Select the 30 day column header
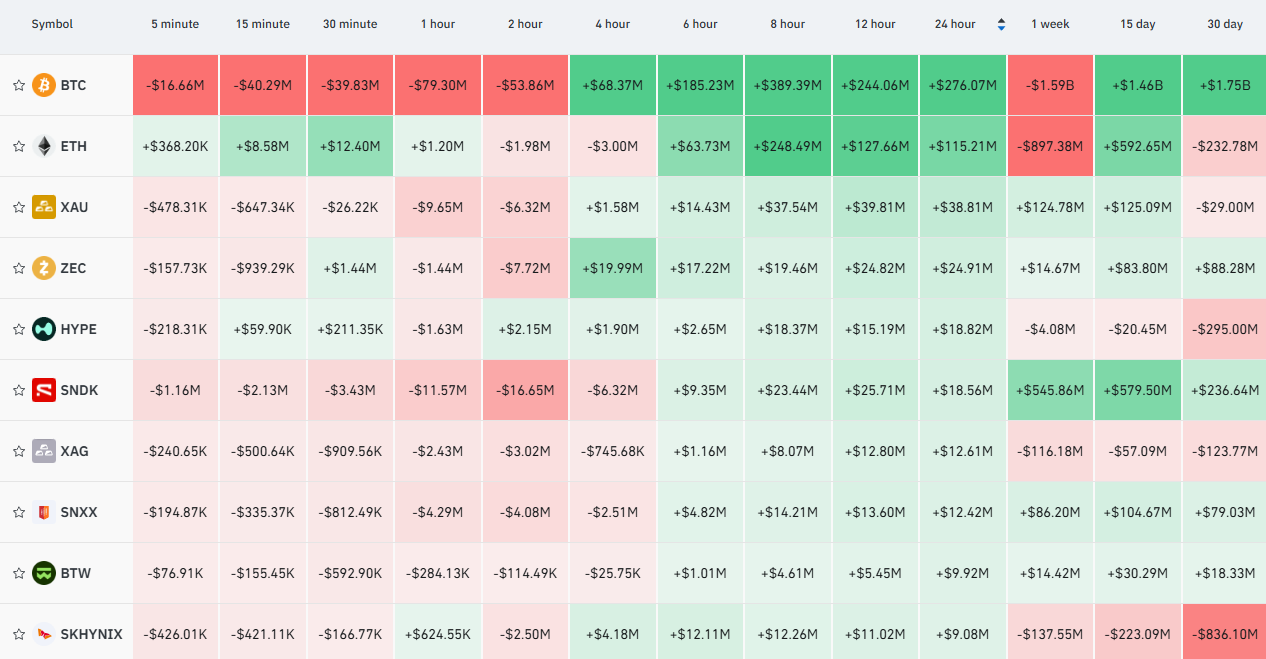This screenshot has width=1266, height=659. coord(1225,24)
